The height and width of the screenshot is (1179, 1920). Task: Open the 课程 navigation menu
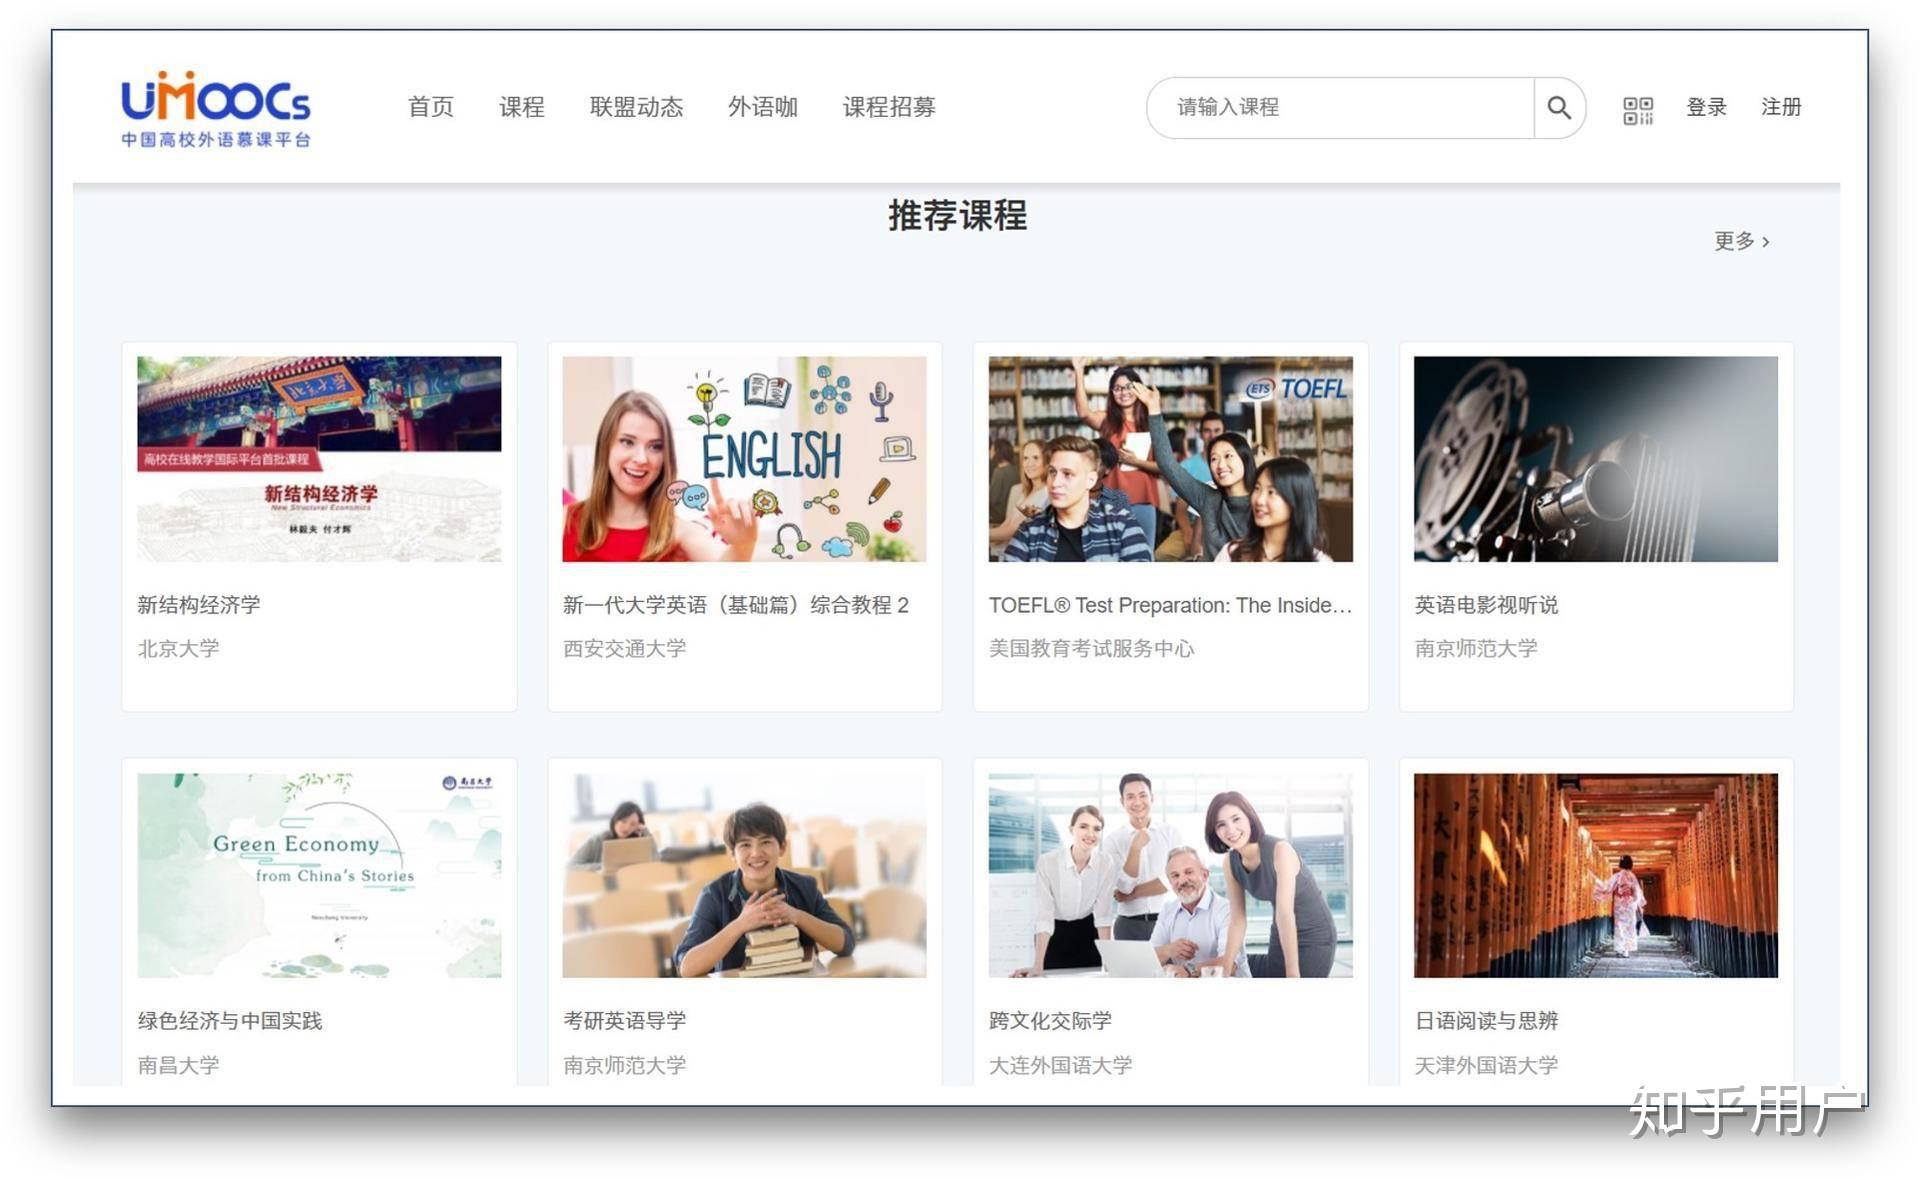coord(521,107)
